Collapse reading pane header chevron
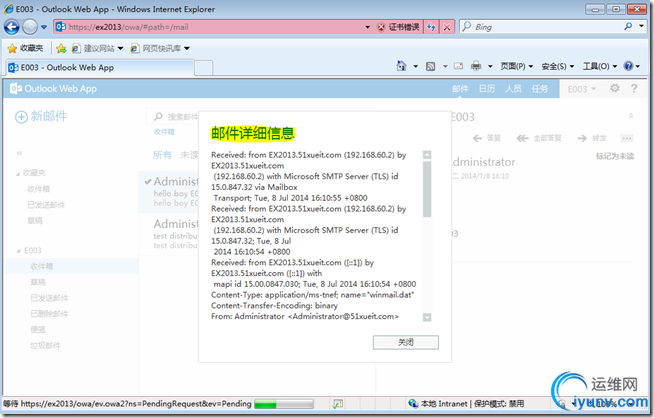 [631, 116]
